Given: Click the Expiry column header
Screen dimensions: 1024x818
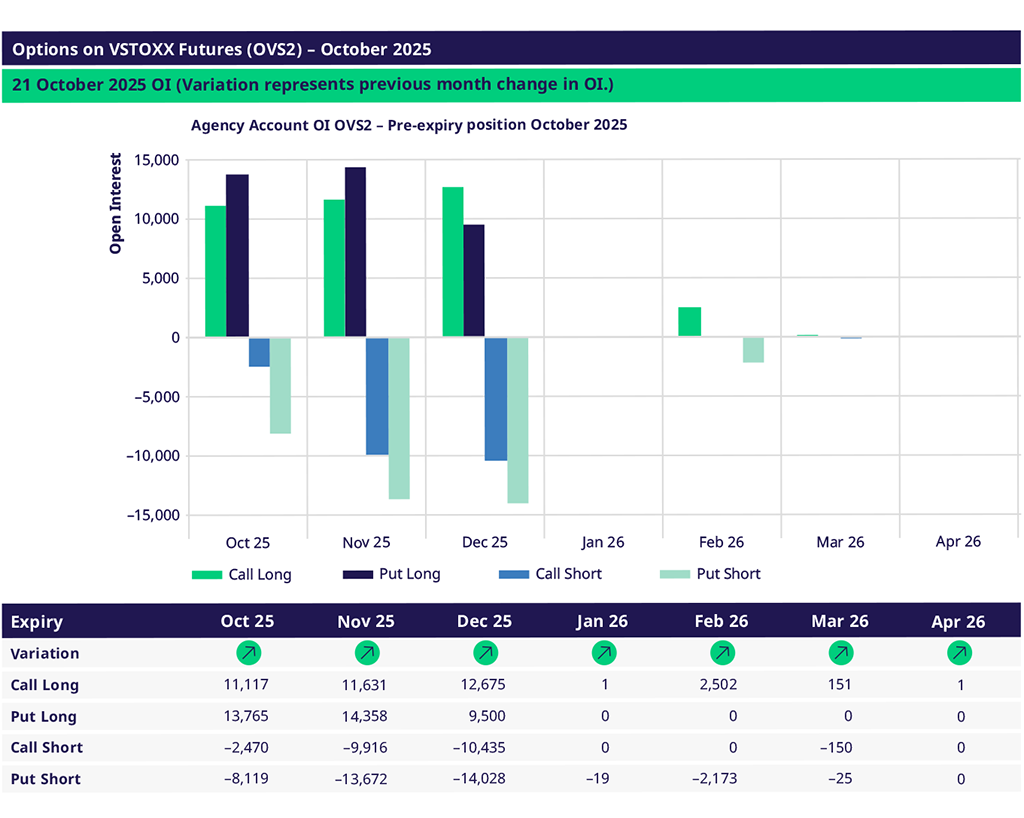Looking at the screenshot, I should pyautogui.click(x=37, y=621).
